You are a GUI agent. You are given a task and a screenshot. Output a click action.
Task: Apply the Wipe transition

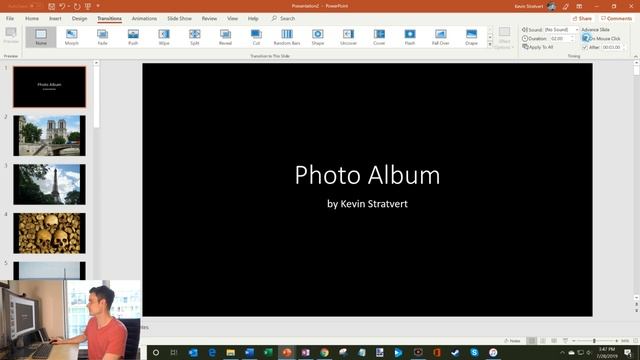point(164,37)
